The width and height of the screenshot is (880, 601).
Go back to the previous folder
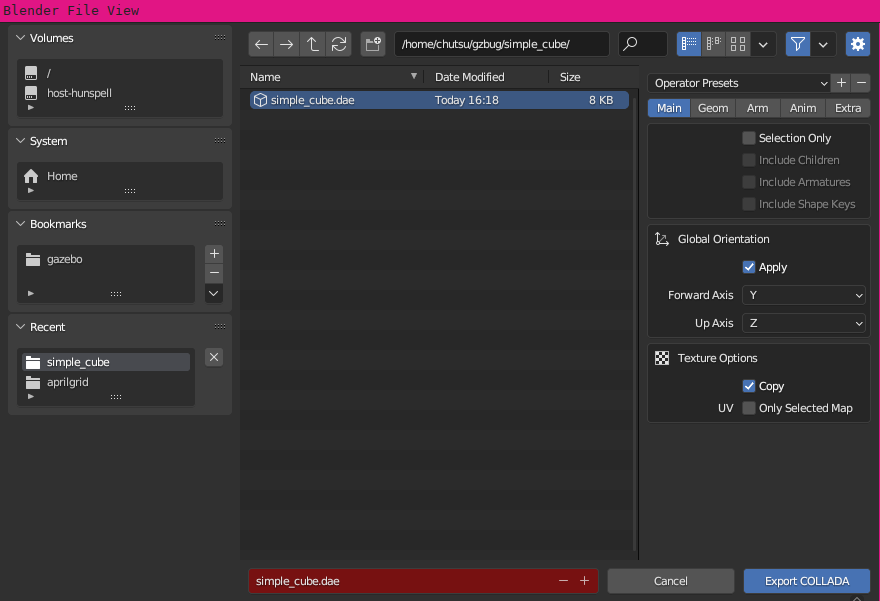click(x=261, y=44)
